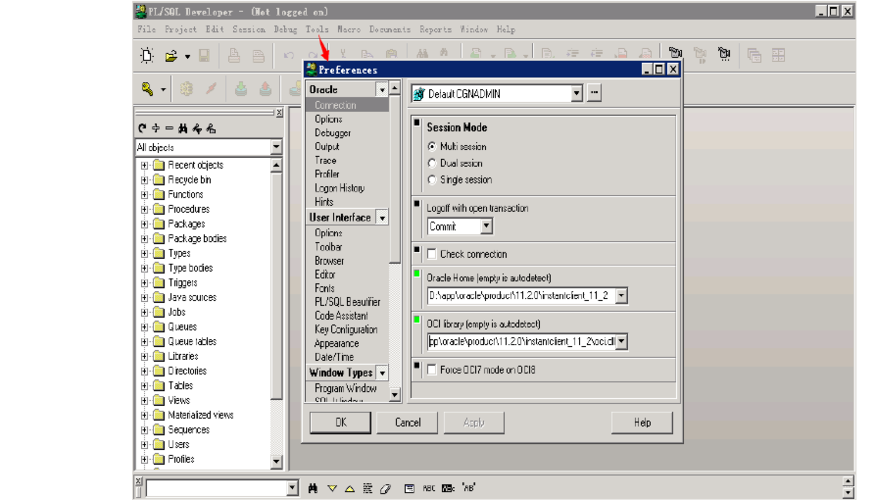This screenshot has height=500, width=875.
Task: Click the preferences list scroll down arrow
Action: 395,395
